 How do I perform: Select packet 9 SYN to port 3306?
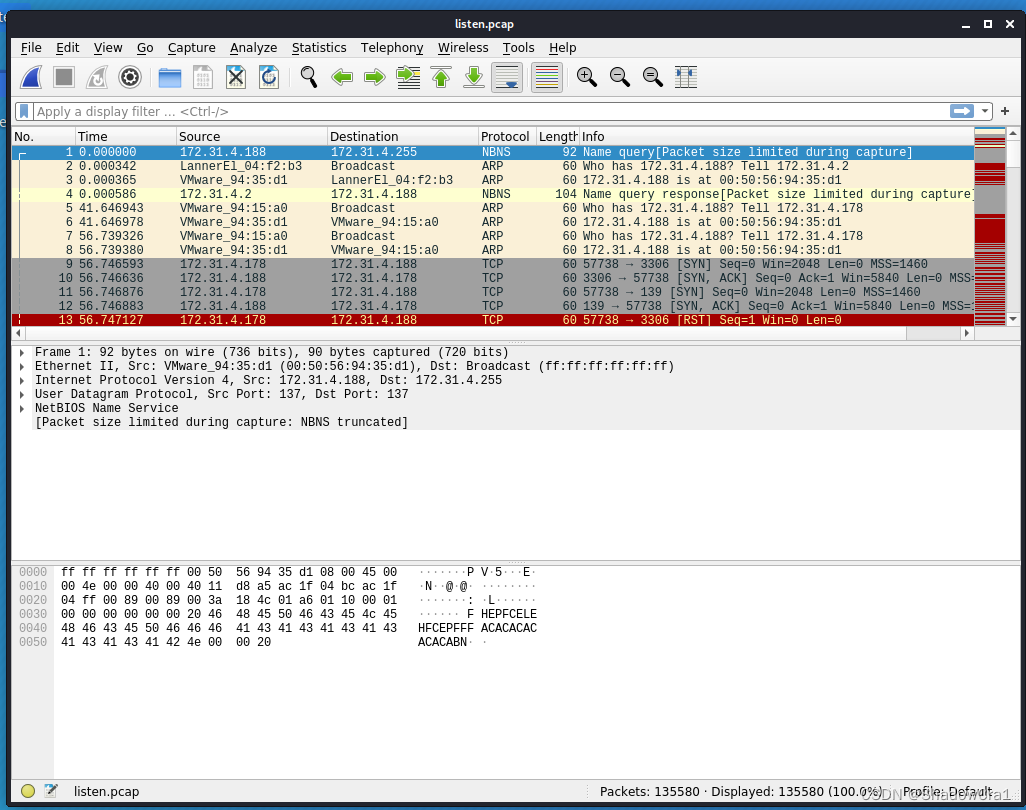click(493, 264)
